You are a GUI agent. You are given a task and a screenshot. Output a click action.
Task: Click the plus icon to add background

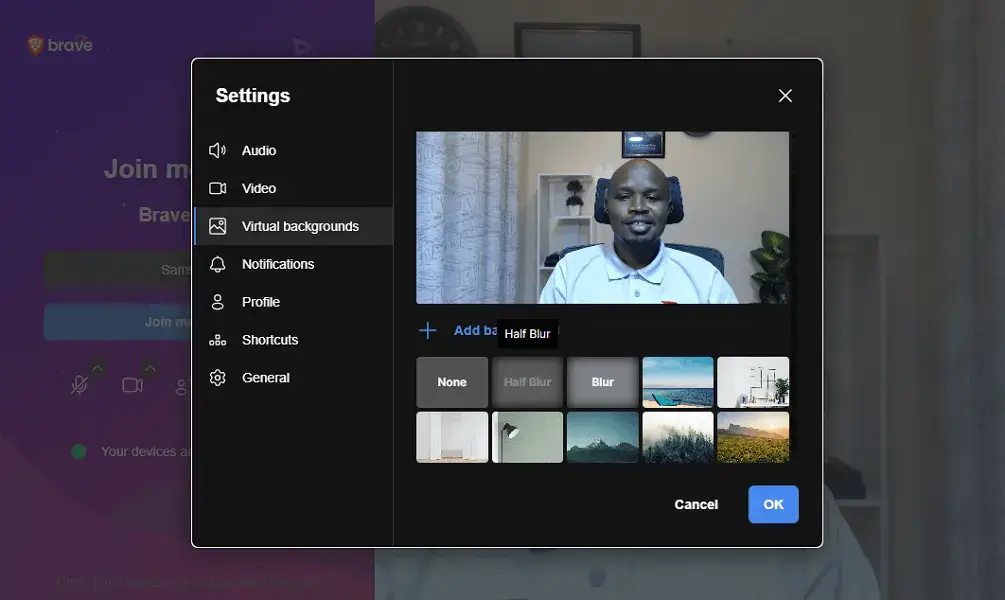pyautogui.click(x=427, y=331)
